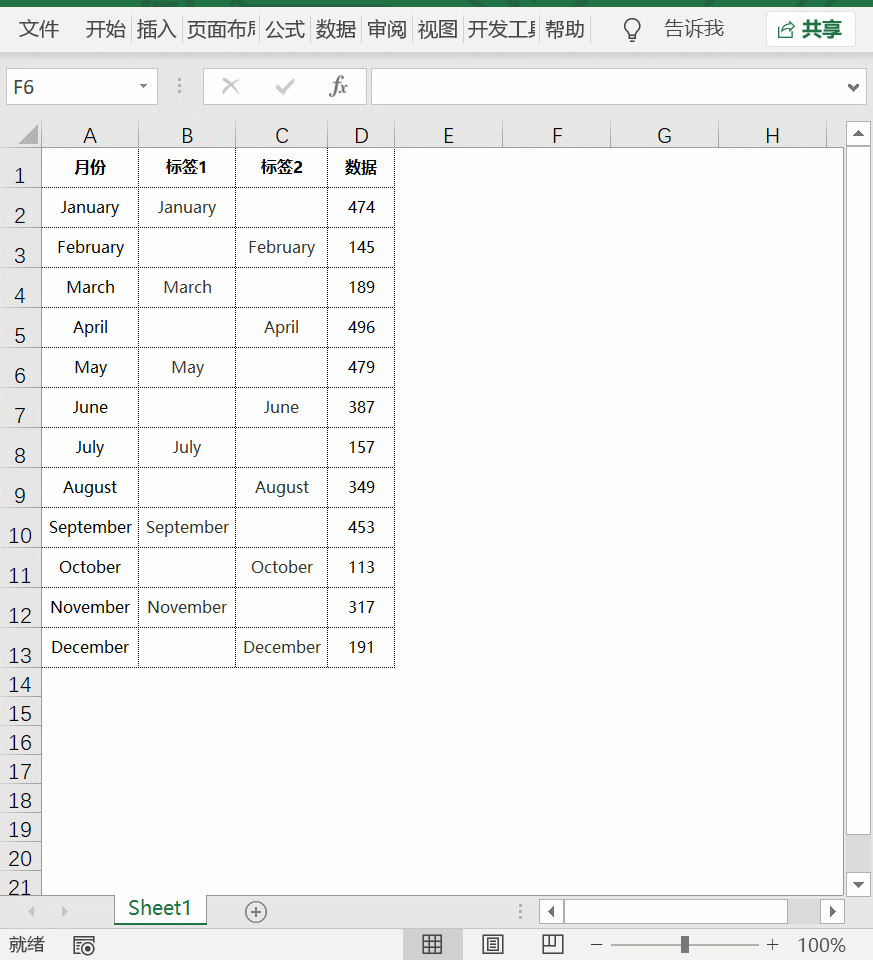Go to previous sheet tab arrow
Image resolution: width=873 pixels, height=960 pixels.
coord(31,912)
